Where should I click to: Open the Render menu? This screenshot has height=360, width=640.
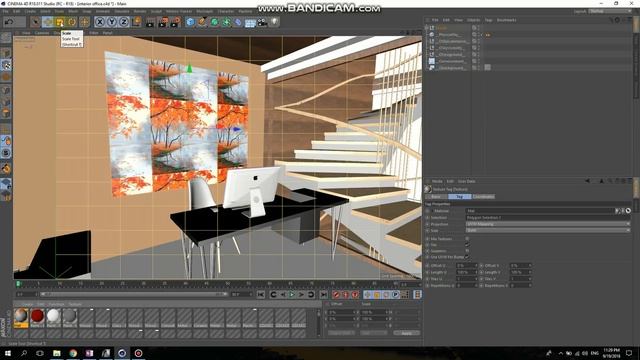140,11
